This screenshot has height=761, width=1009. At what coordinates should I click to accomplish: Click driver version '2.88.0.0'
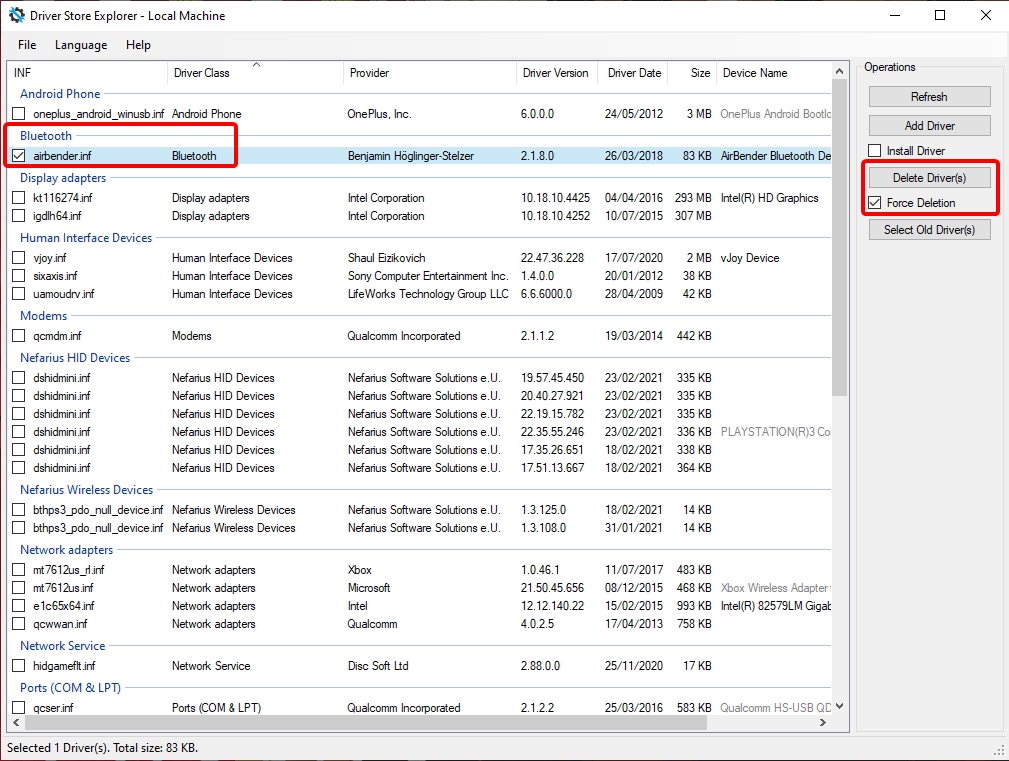coord(541,666)
